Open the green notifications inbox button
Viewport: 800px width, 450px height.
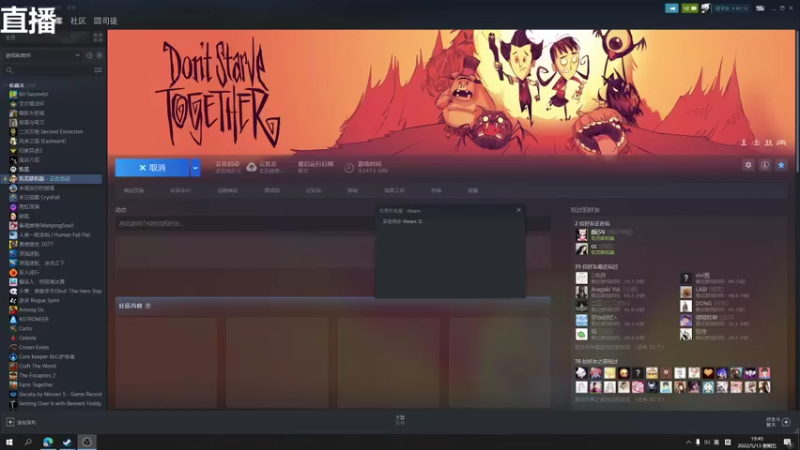689,8
